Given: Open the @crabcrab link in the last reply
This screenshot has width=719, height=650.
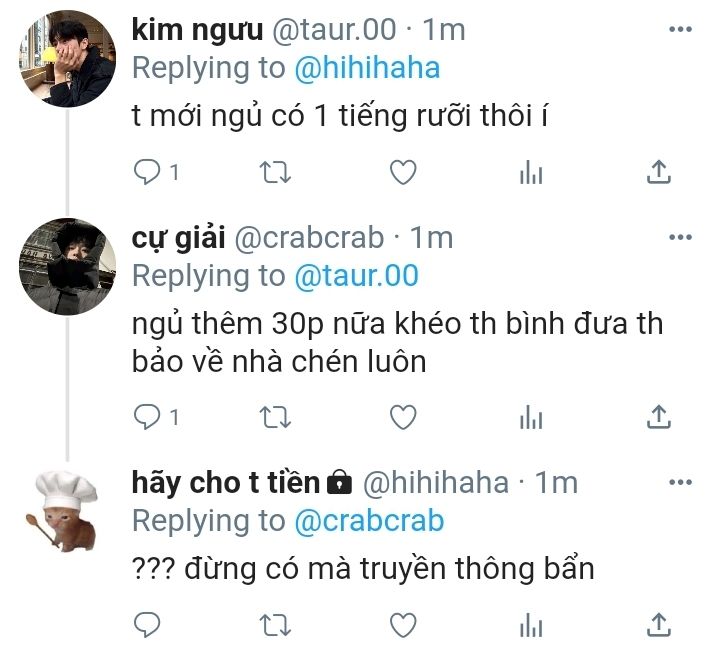Looking at the screenshot, I should click(x=369, y=521).
